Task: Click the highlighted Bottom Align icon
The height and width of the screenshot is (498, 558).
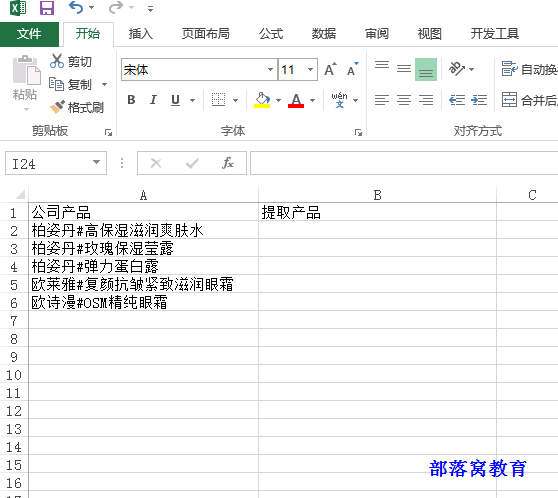Action: pyautogui.click(x=426, y=69)
